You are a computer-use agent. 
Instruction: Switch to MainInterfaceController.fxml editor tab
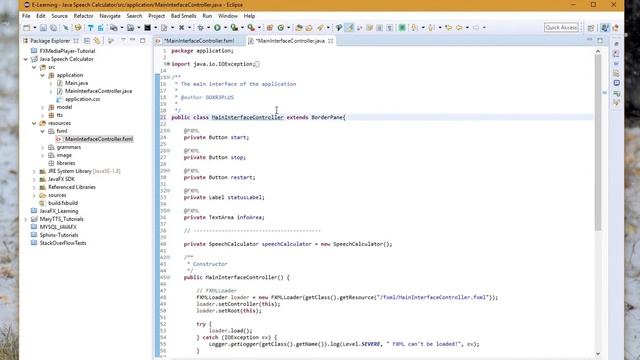pos(199,41)
